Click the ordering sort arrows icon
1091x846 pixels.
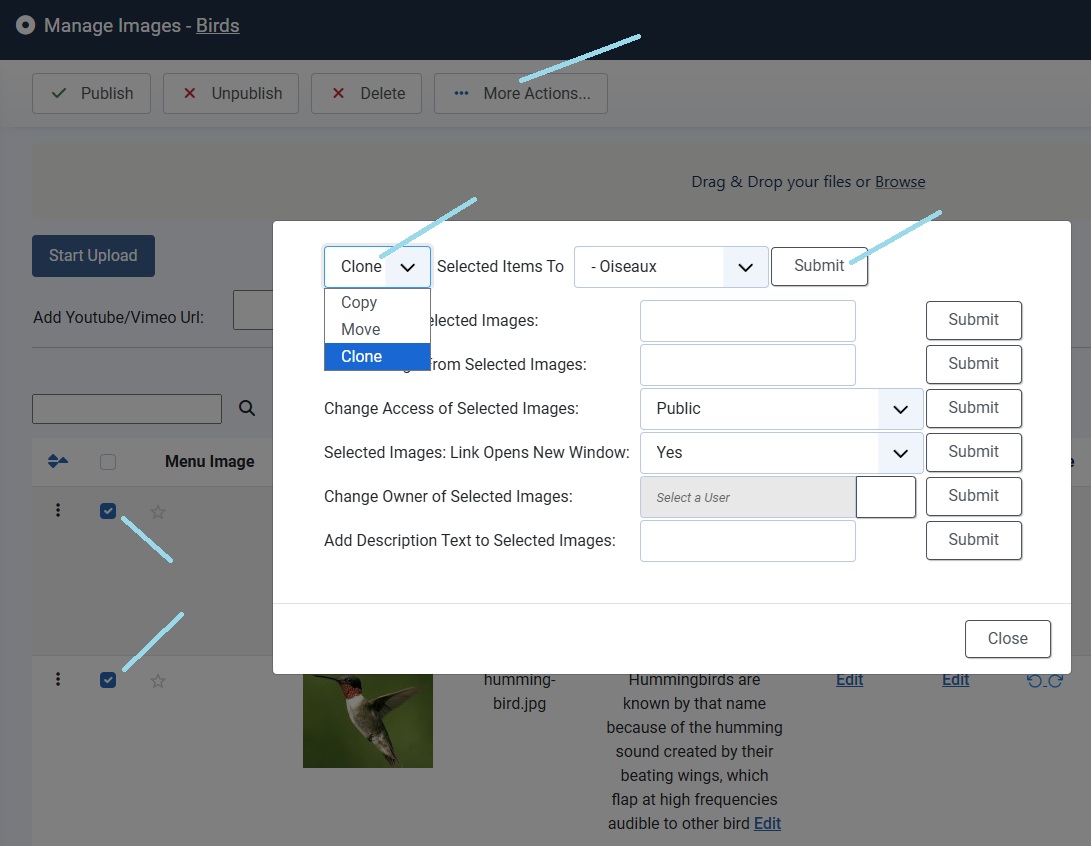[58, 462]
